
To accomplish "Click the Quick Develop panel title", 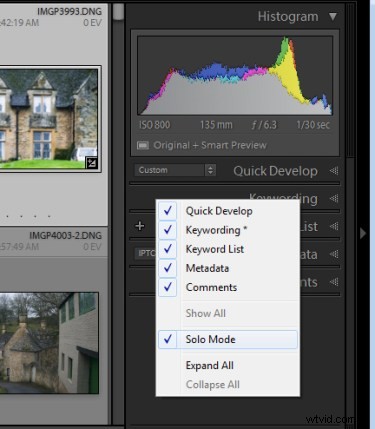I will [275, 171].
